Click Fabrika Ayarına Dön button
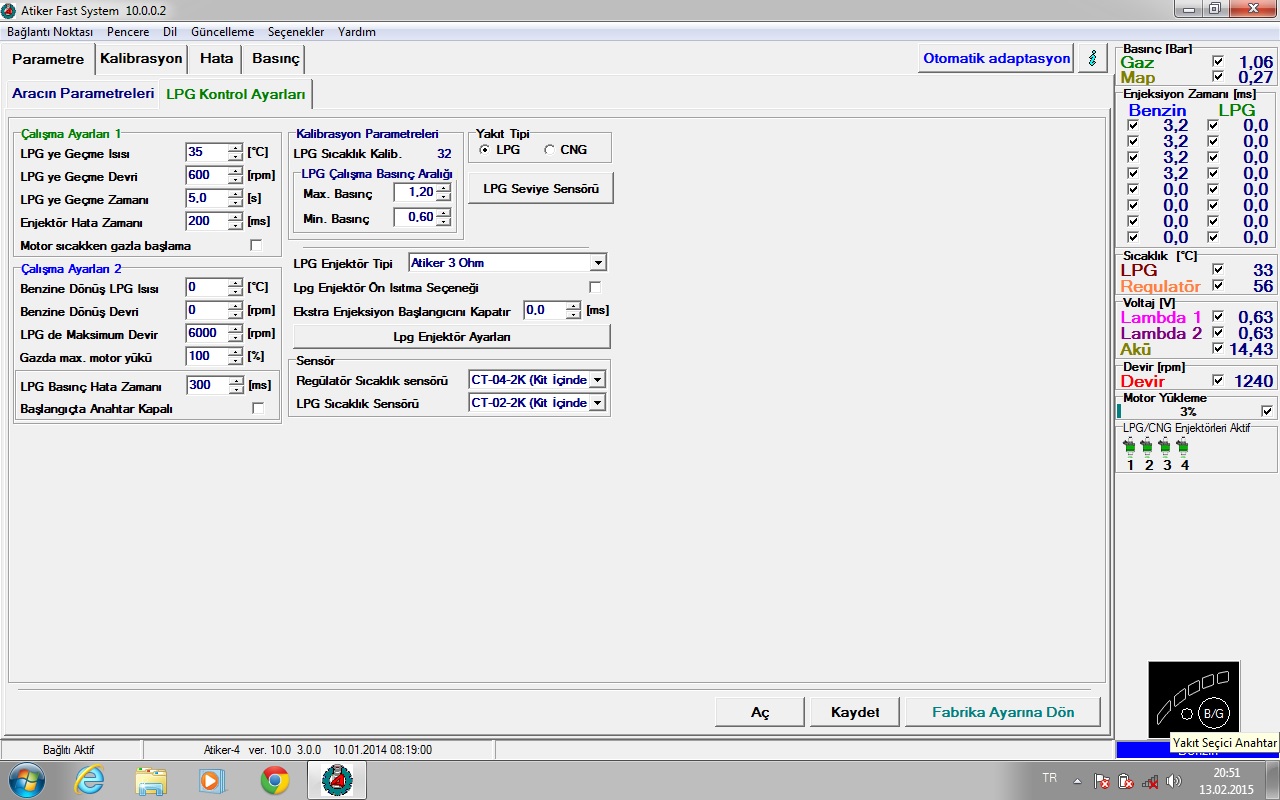Screen dimensions: 1280x800 (x=1003, y=712)
